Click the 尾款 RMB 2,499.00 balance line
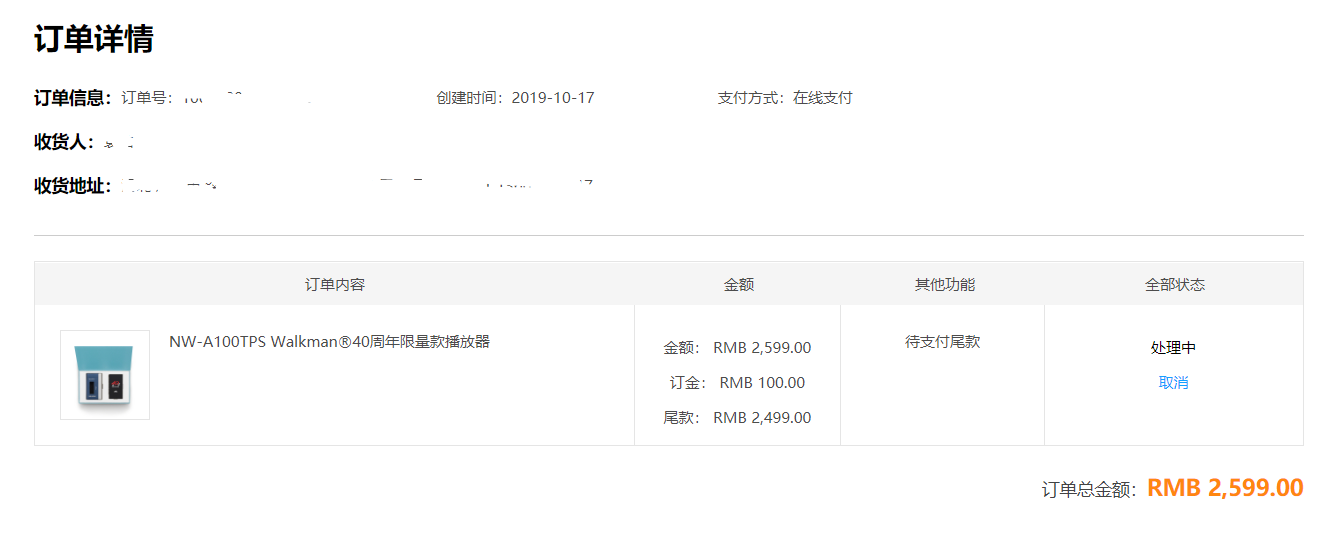This screenshot has height=537, width=1342. click(x=737, y=418)
